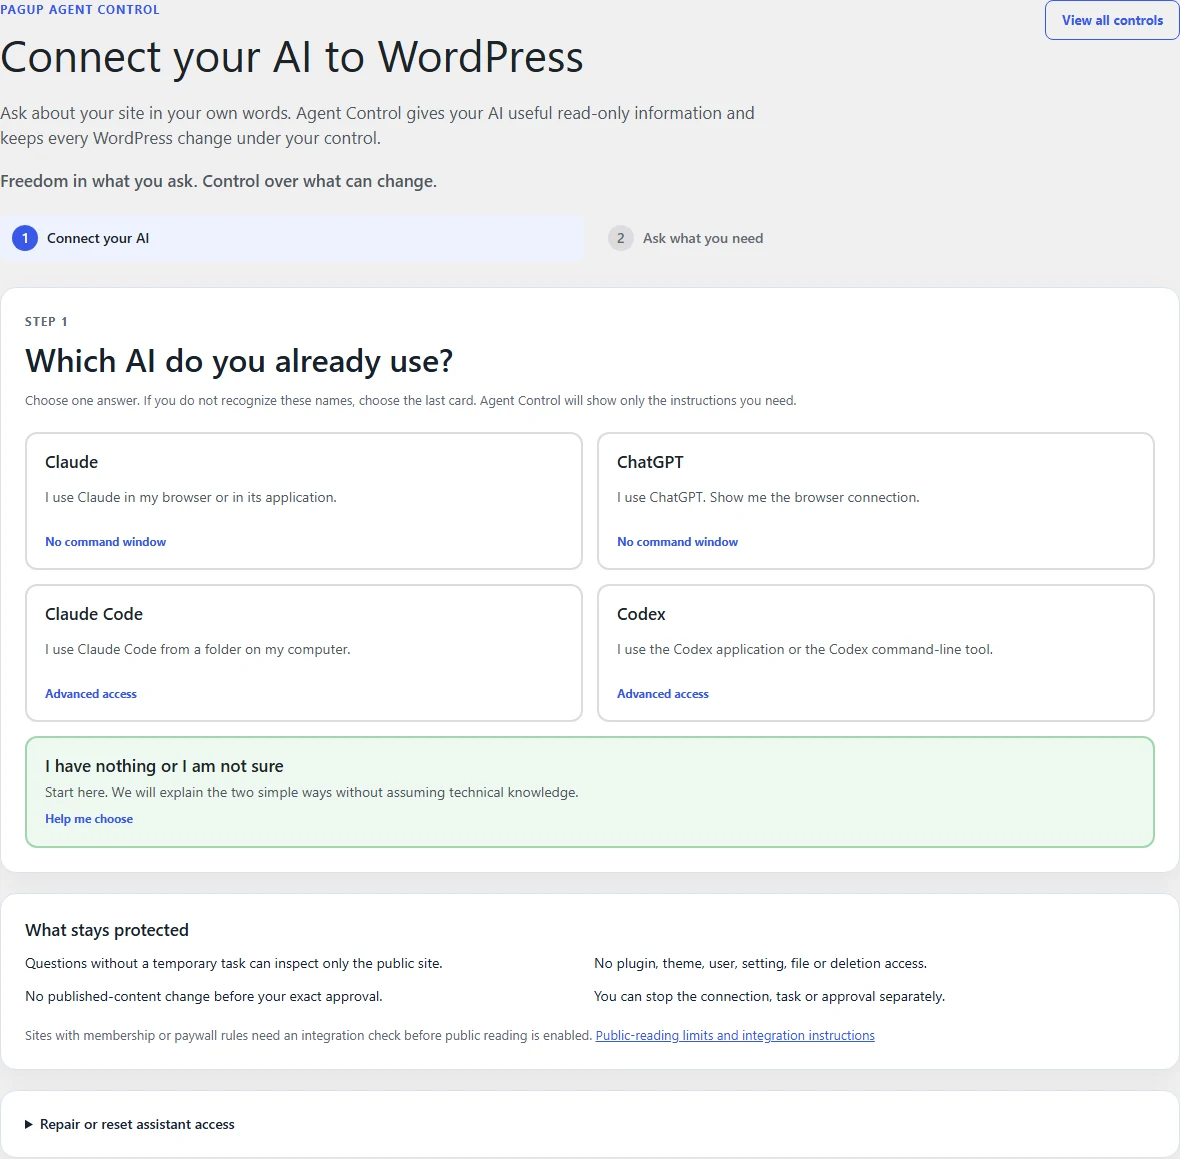Viewport: 1180px width, 1159px height.
Task: Click the What stays protected heading
Action: [107, 930]
